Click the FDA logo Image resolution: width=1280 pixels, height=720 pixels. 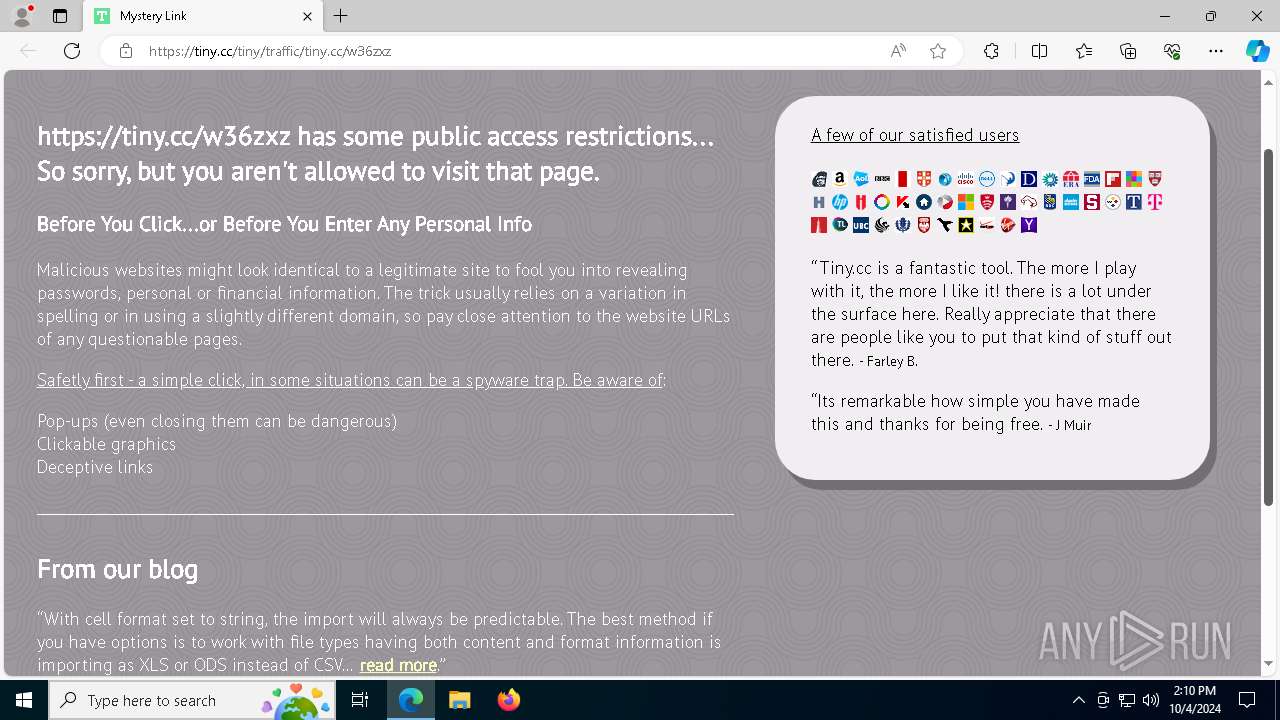1092,179
